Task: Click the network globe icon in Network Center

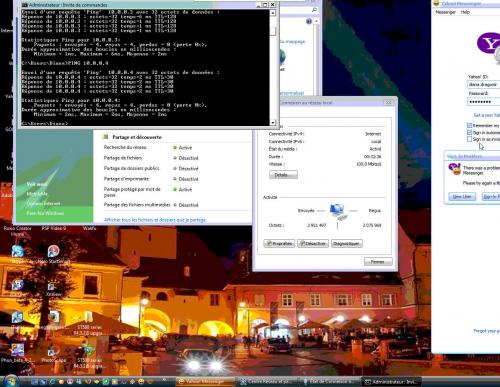Action: click(x=282, y=57)
